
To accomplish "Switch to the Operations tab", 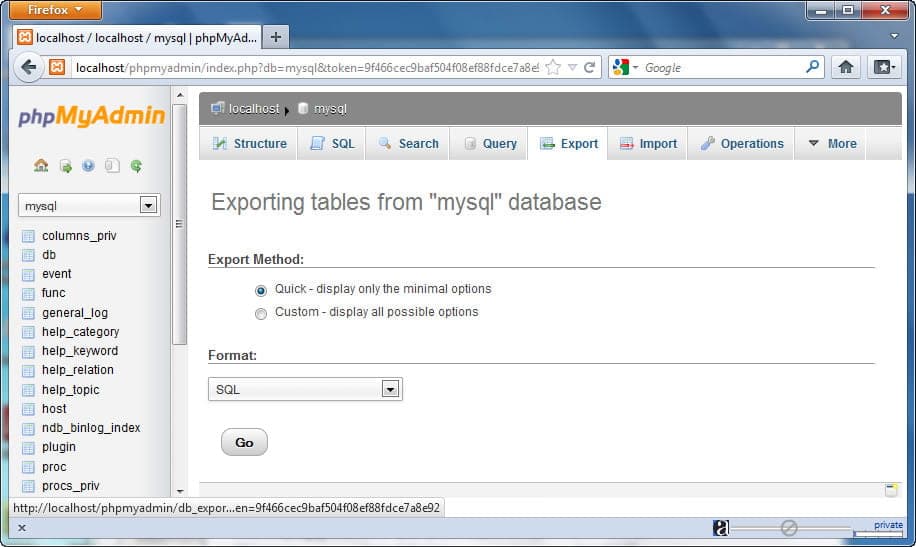I will tap(741, 143).
